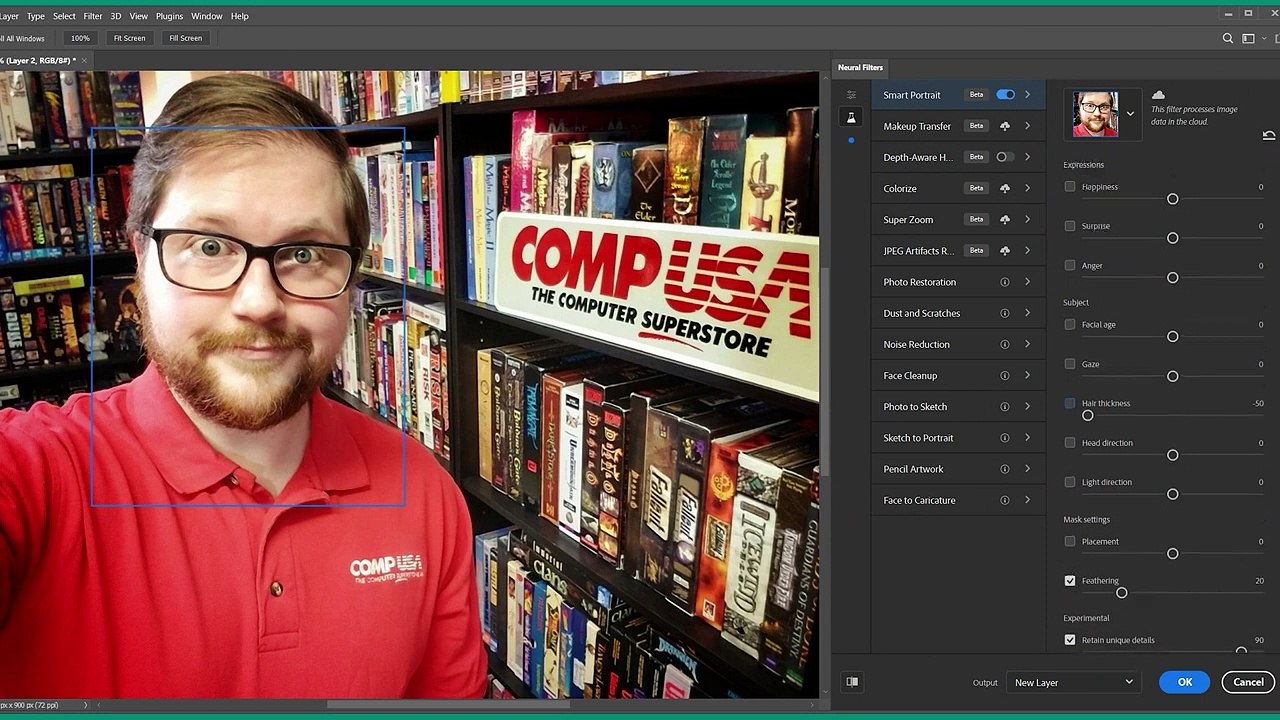Toggle the before/after preview icon
Viewport: 1280px width, 720px height.
852,682
